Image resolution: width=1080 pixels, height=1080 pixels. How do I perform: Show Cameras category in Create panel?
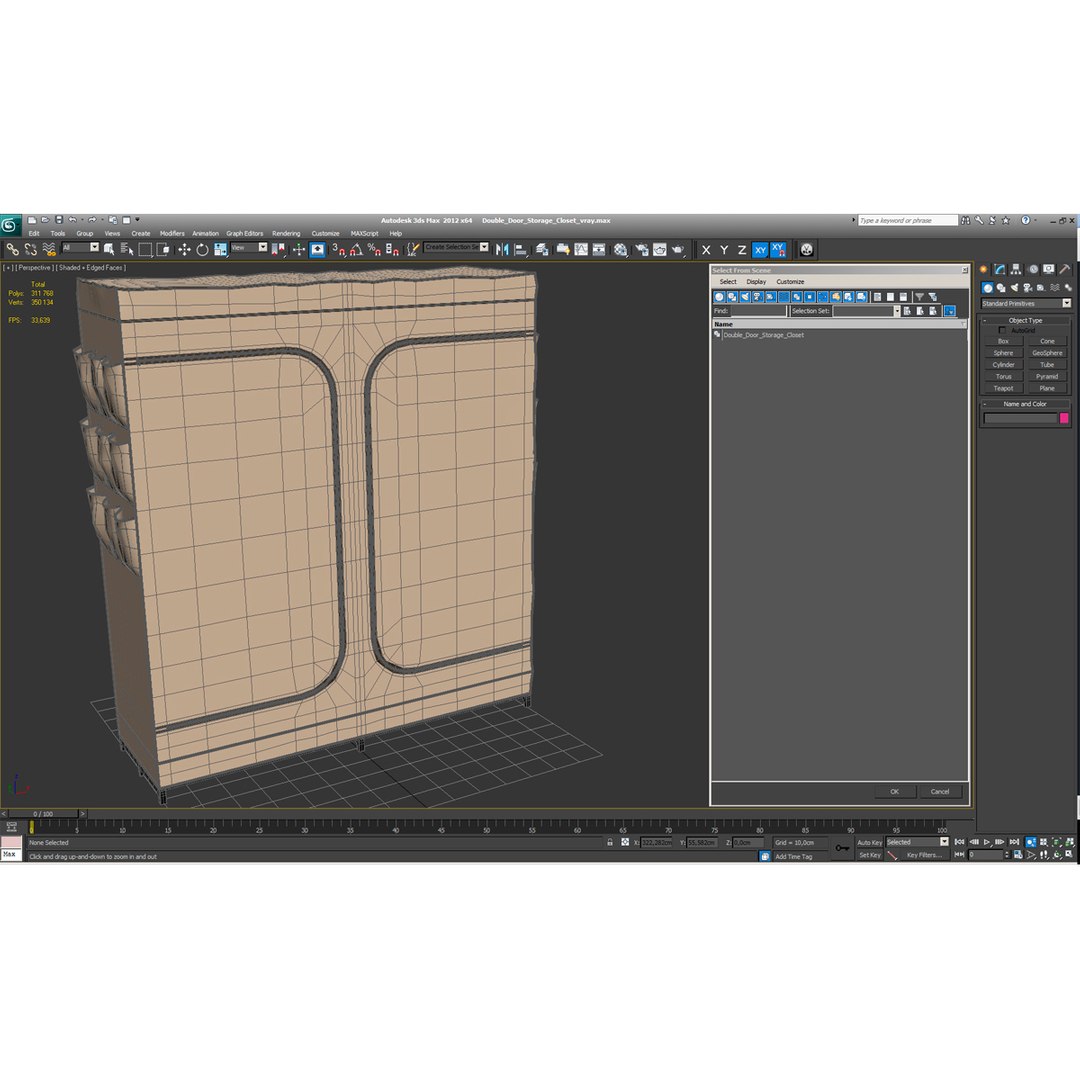pos(1028,287)
